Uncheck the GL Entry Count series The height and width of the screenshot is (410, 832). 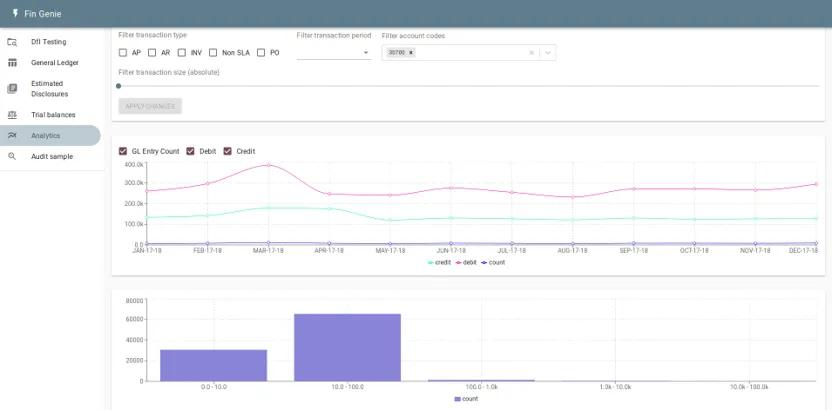pos(123,151)
